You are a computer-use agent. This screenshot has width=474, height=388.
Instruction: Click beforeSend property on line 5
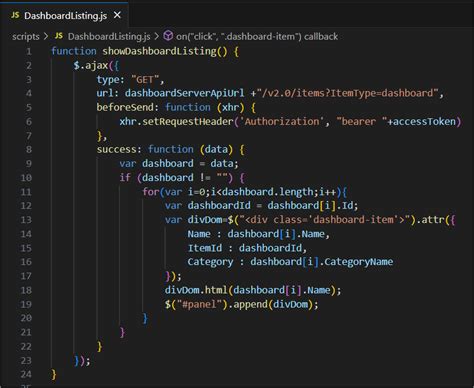click(x=125, y=107)
